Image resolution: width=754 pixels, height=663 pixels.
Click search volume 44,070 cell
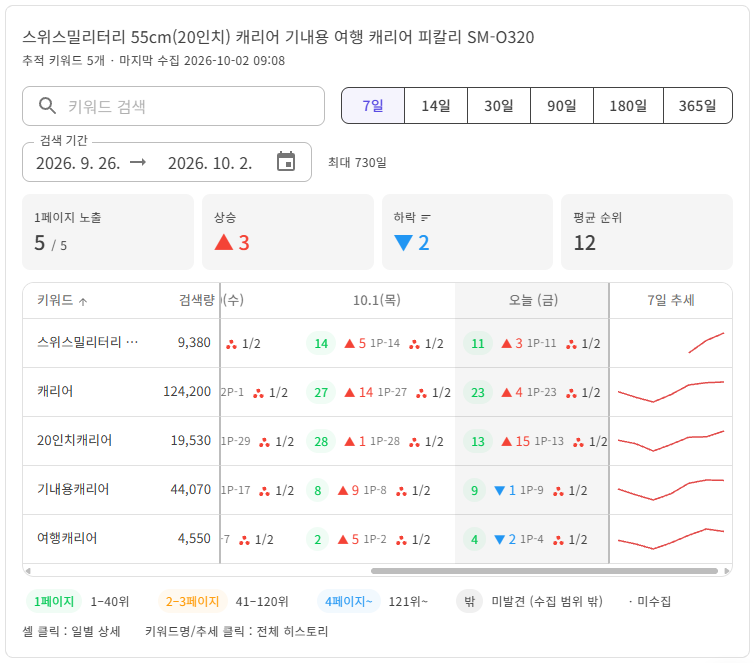191,489
